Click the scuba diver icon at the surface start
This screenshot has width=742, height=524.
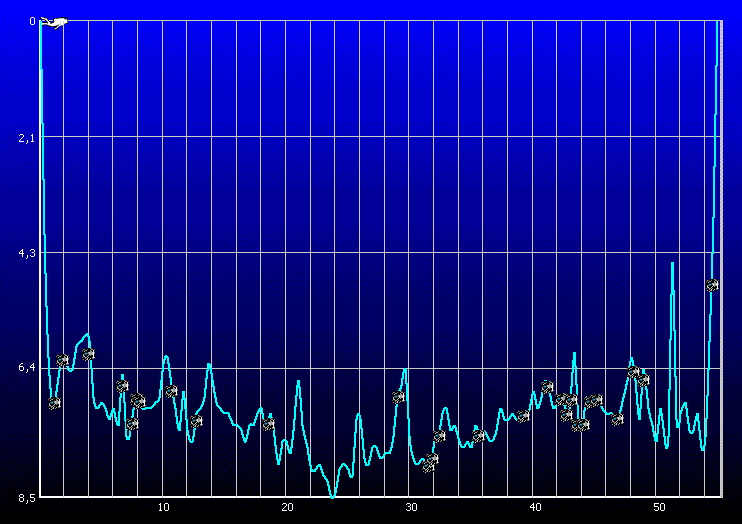point(53,22)
